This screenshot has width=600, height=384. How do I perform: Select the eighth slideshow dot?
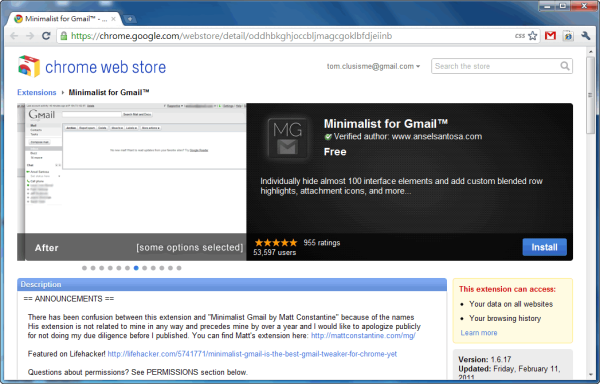pyautogui.click(x=145, y=268)
